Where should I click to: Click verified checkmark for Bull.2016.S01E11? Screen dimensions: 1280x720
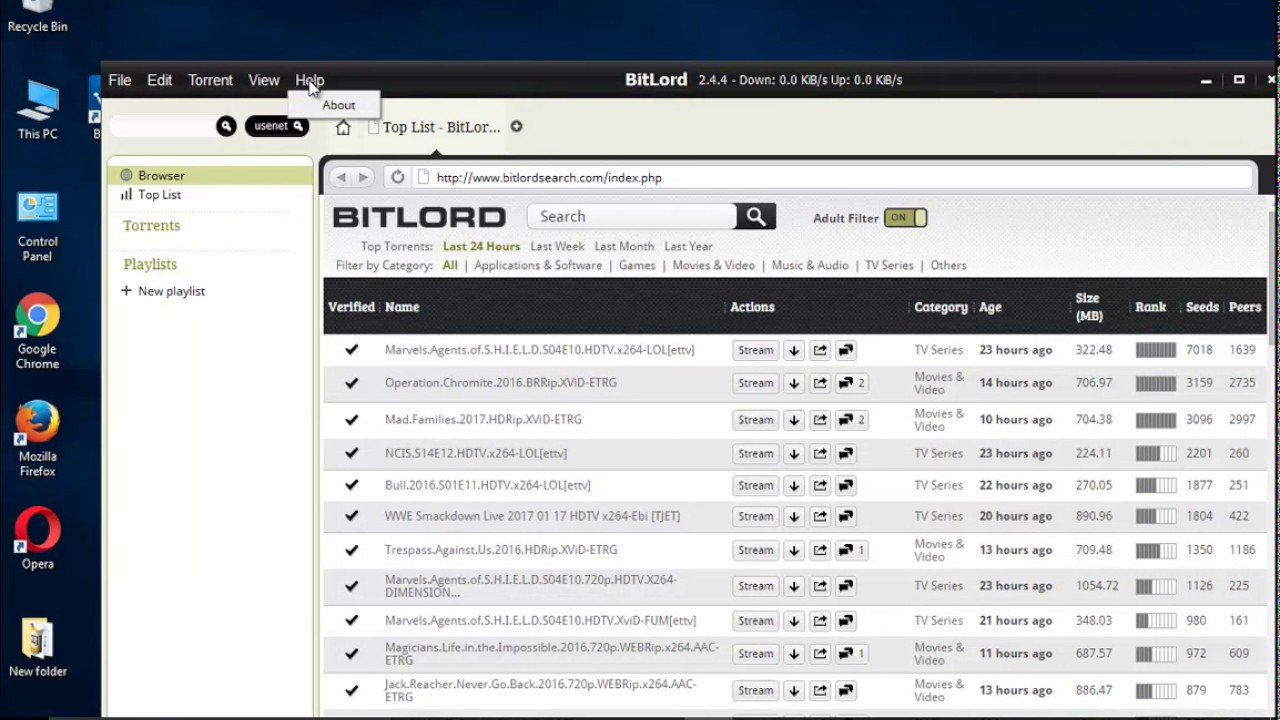(351, 485)
